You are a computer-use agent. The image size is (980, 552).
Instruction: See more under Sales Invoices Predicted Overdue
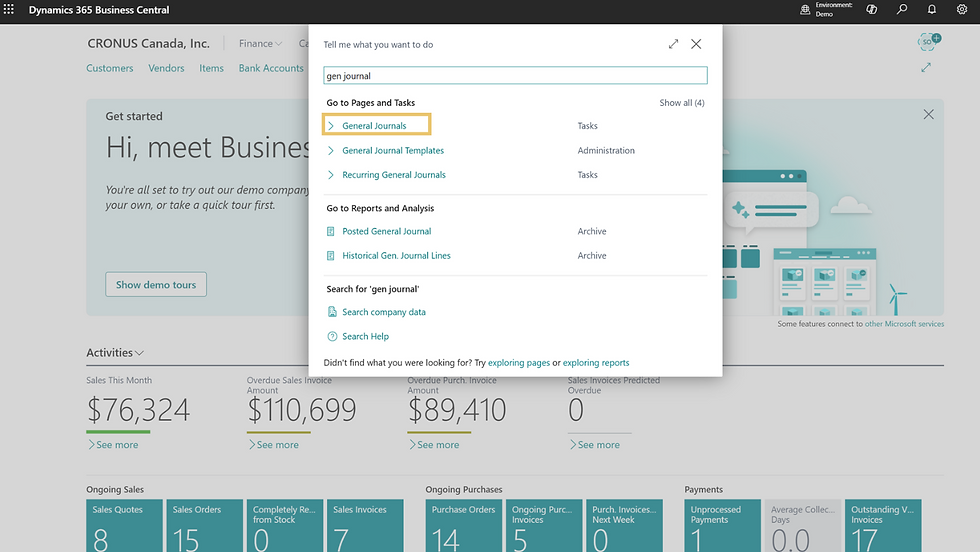[595, 444]
